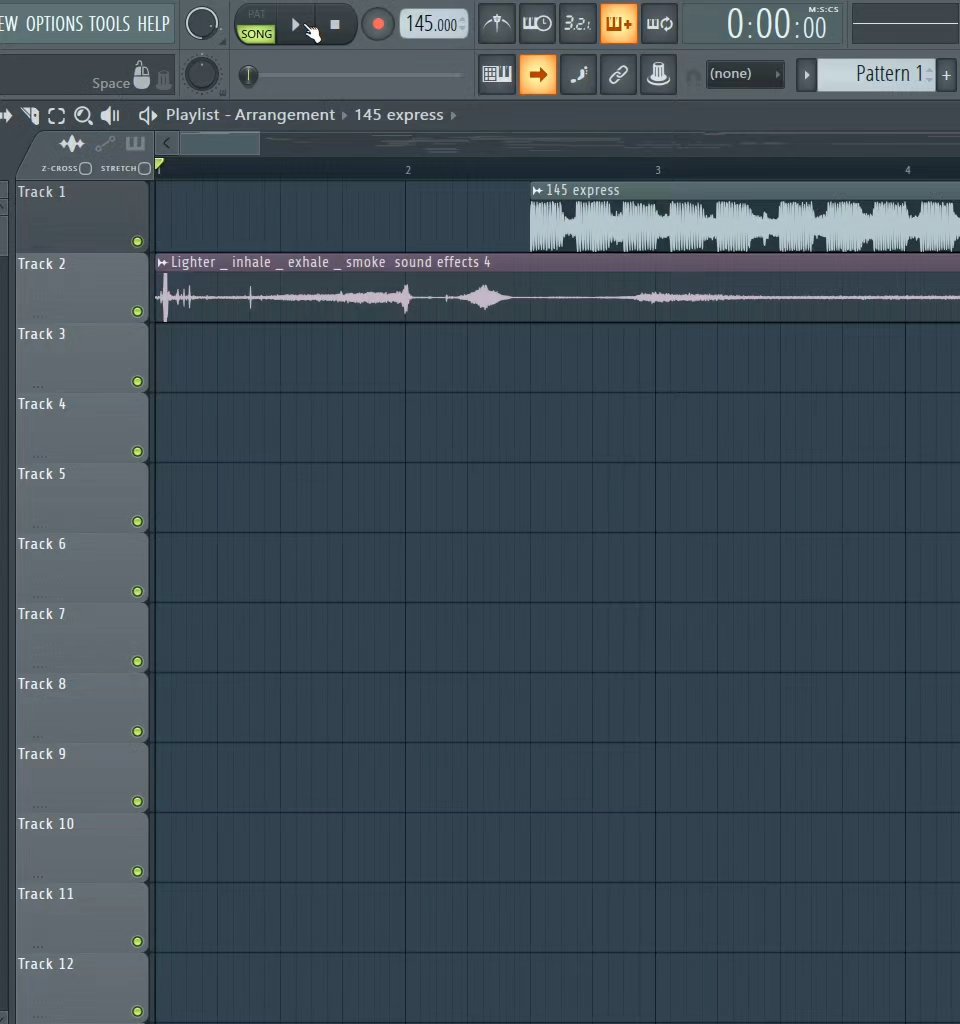
Task: Enable typing keyboard to piano icon
Action: (497, 74)
